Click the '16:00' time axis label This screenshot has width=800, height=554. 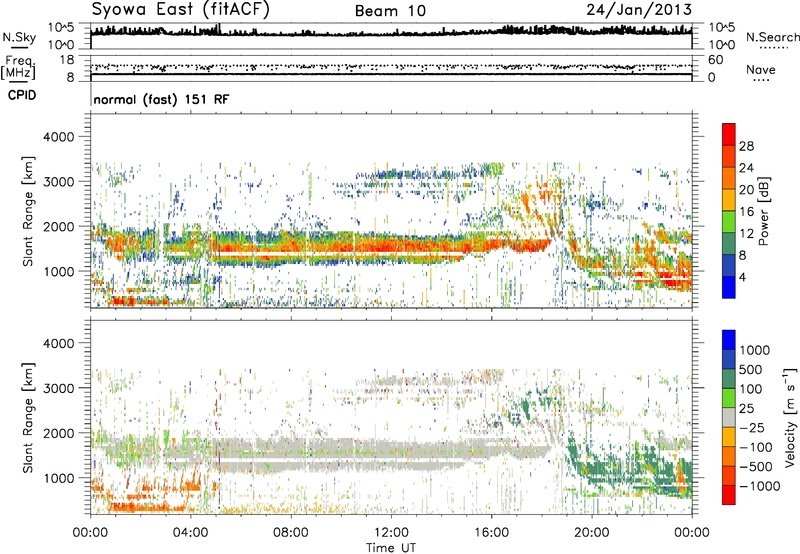(491, 533)
